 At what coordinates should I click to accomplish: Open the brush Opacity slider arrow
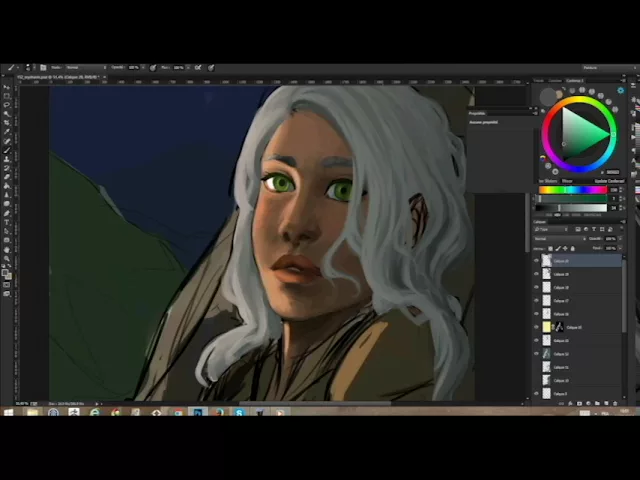tap(143, 67)
